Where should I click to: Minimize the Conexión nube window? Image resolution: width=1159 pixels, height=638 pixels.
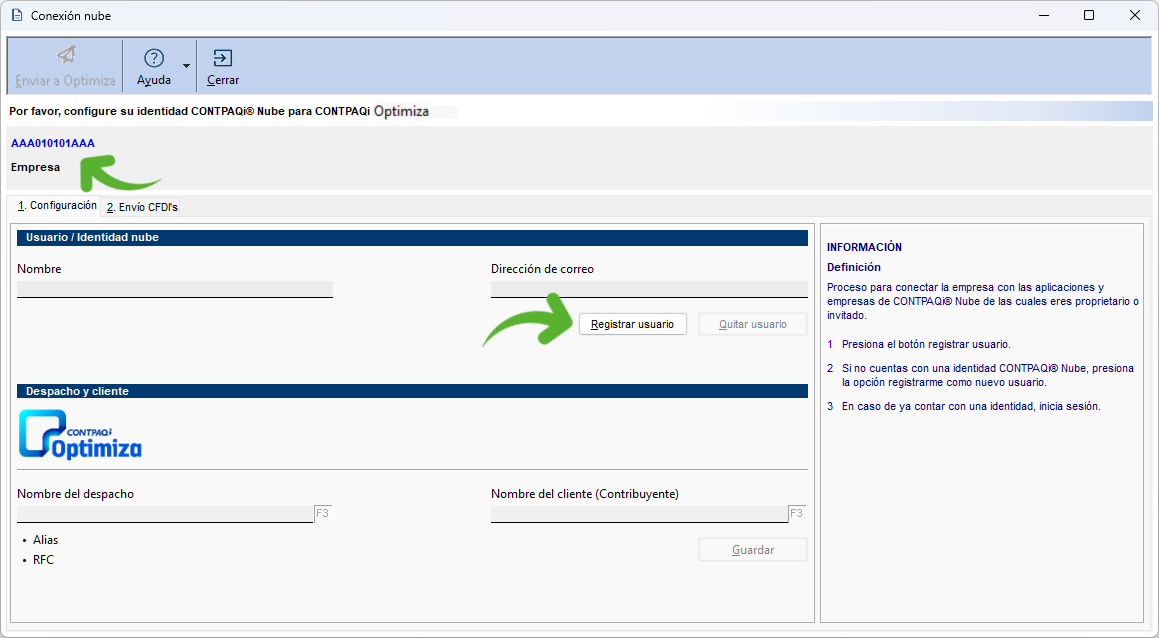1043,16
